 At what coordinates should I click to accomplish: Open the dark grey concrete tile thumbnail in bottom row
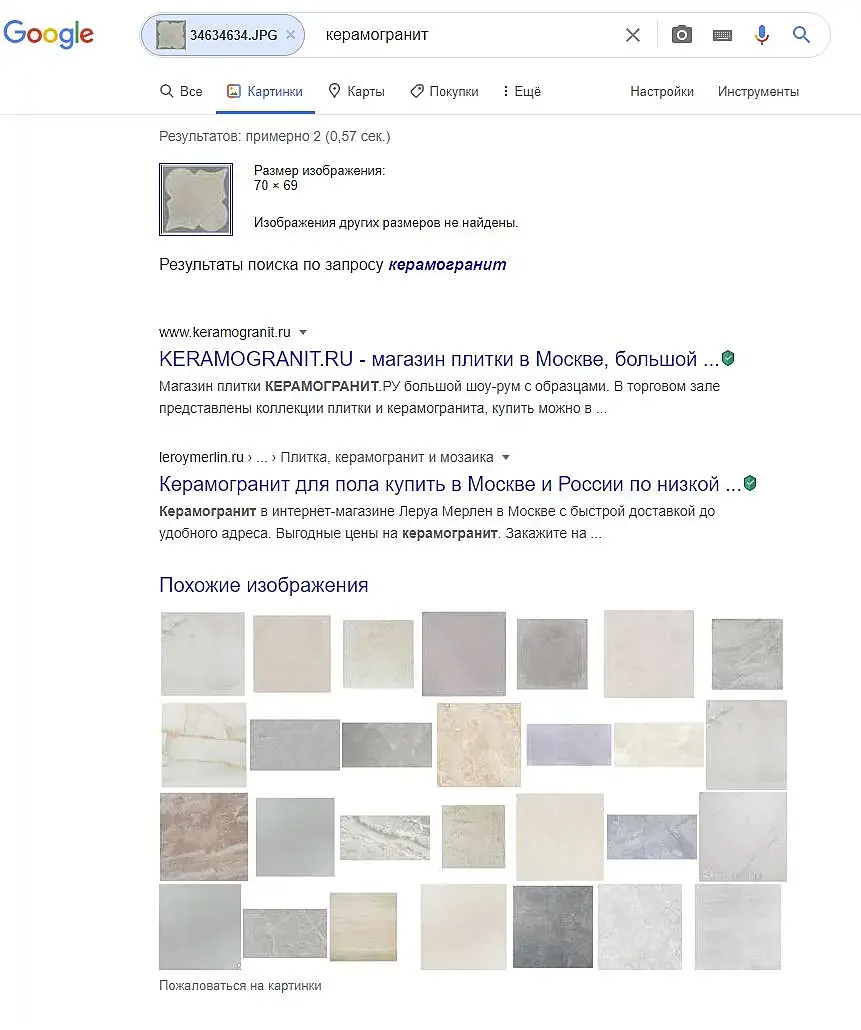[553, 926]
